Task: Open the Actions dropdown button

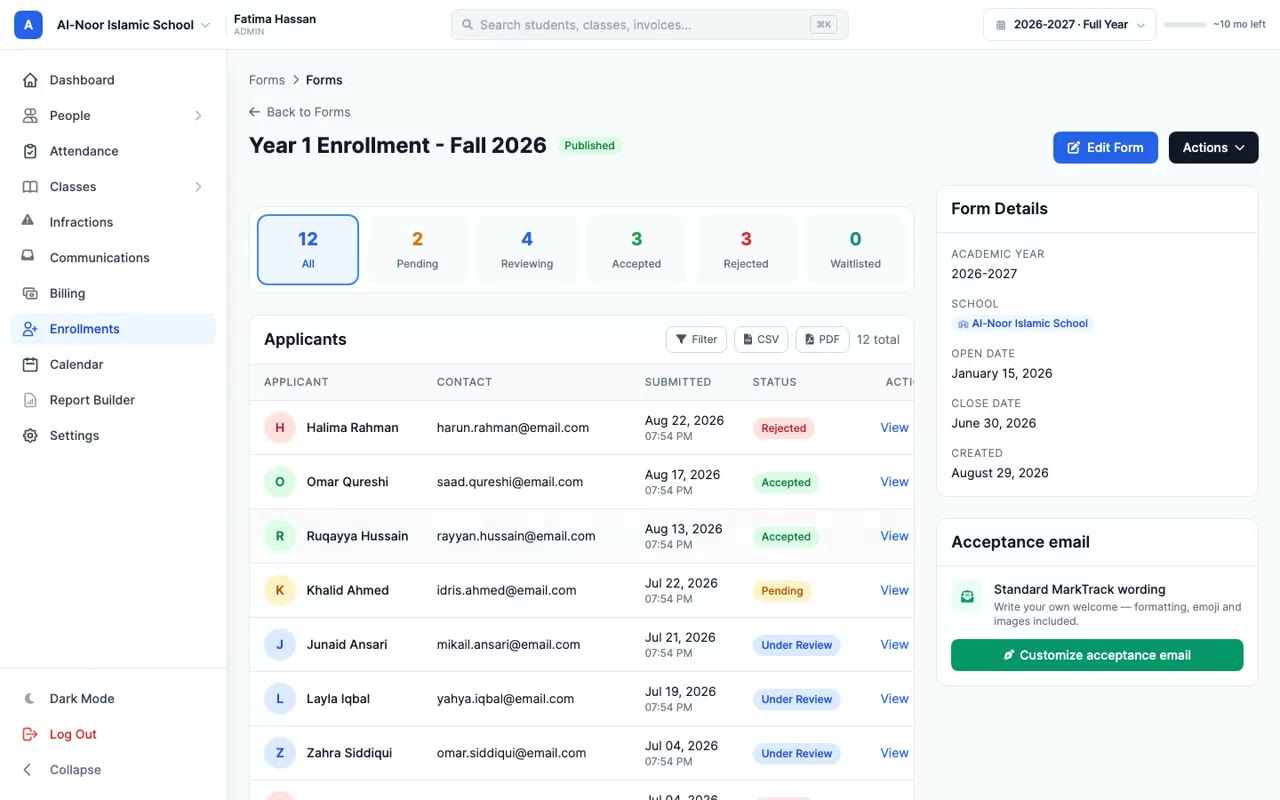Action: (1213, 148)
